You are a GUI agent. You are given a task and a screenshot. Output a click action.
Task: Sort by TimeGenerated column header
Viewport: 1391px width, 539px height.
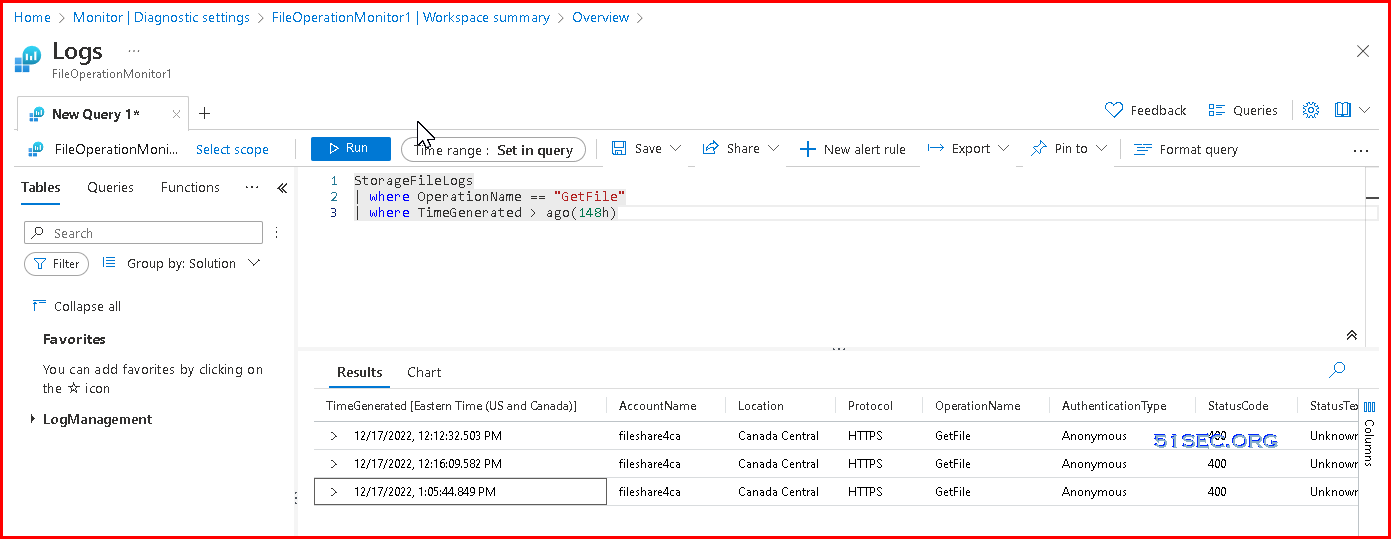click(451, 406)
